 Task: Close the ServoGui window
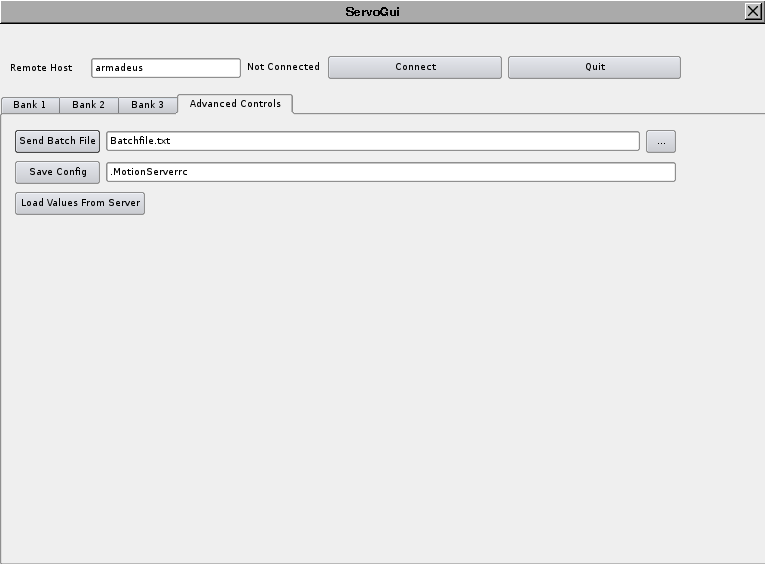click(752, 11)
